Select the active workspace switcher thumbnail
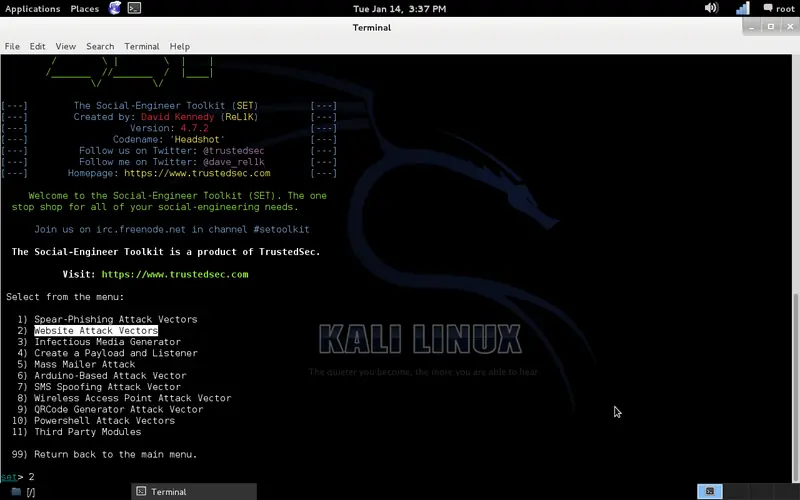This screenshot has width=800, height=500. 710,491
